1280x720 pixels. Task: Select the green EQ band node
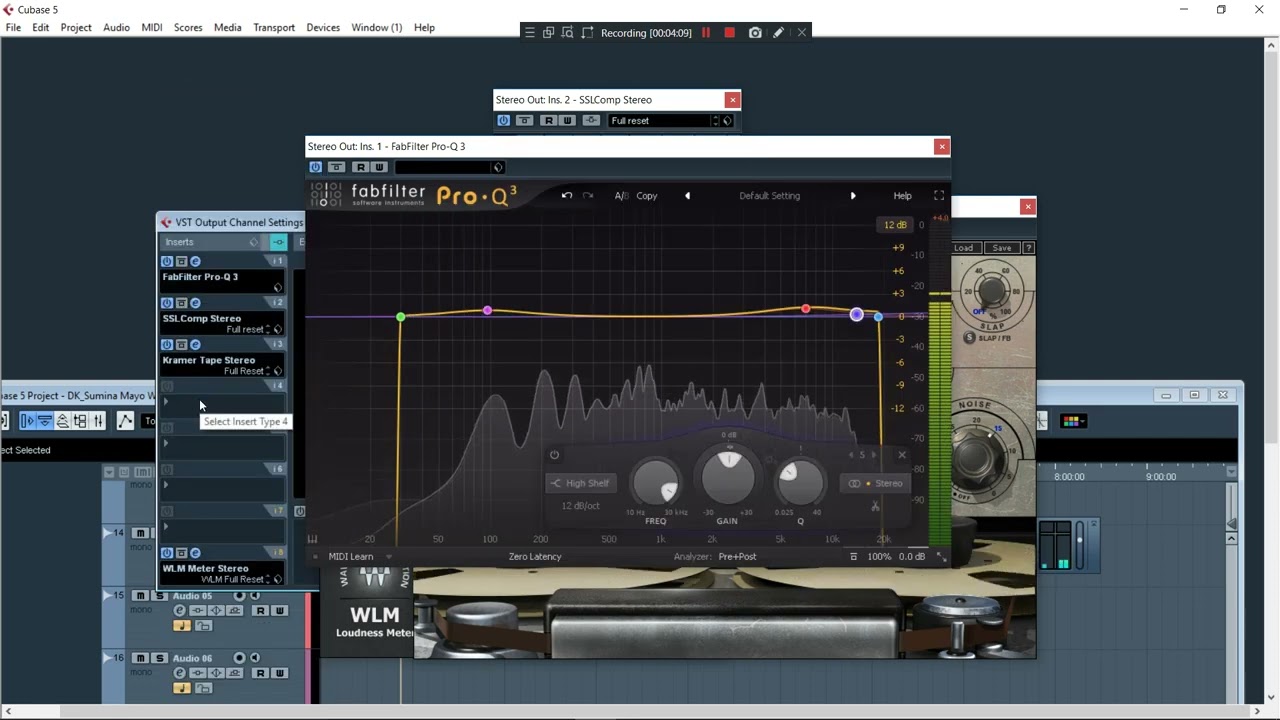coord(400,317)
